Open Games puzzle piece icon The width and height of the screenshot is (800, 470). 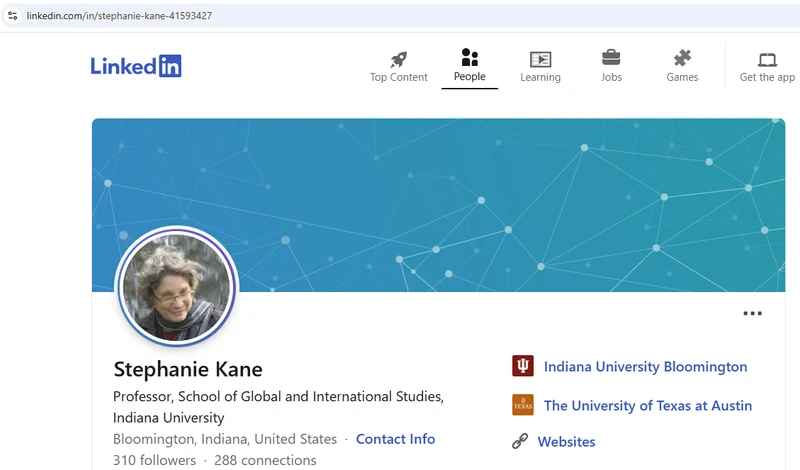(x=682, y=58)
